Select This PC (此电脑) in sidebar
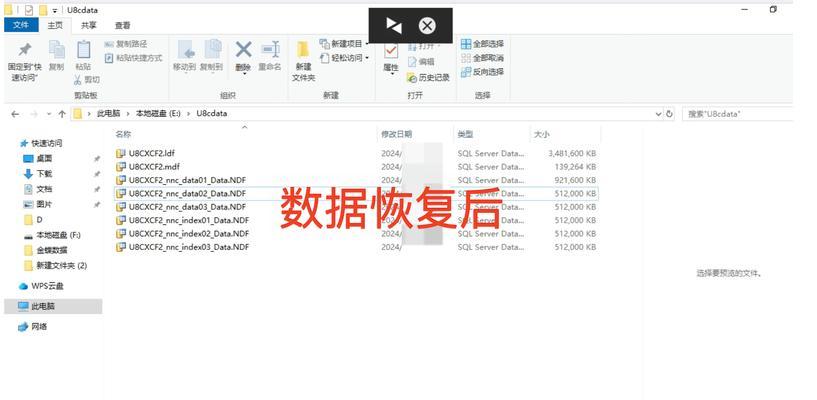 53,306
